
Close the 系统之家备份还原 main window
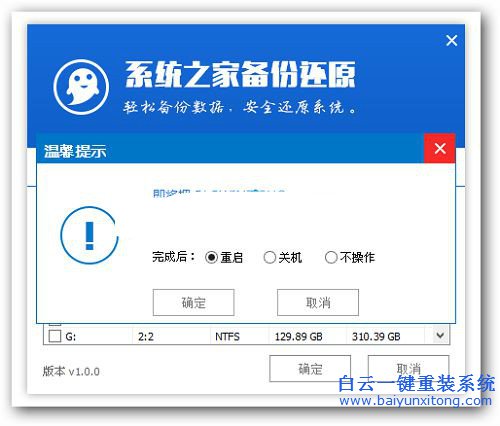(452, 41)
